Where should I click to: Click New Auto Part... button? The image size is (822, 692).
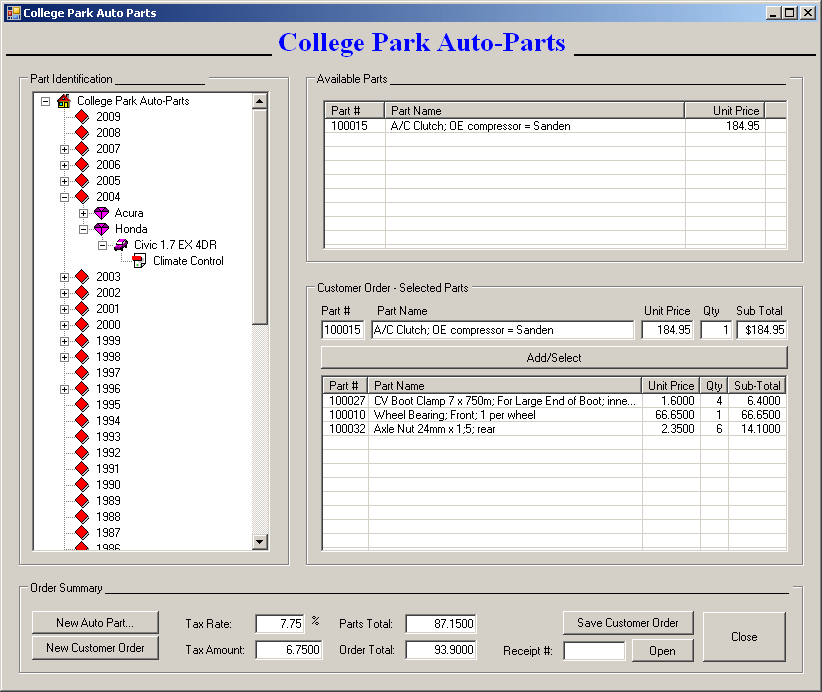click(x=95, y=622)
